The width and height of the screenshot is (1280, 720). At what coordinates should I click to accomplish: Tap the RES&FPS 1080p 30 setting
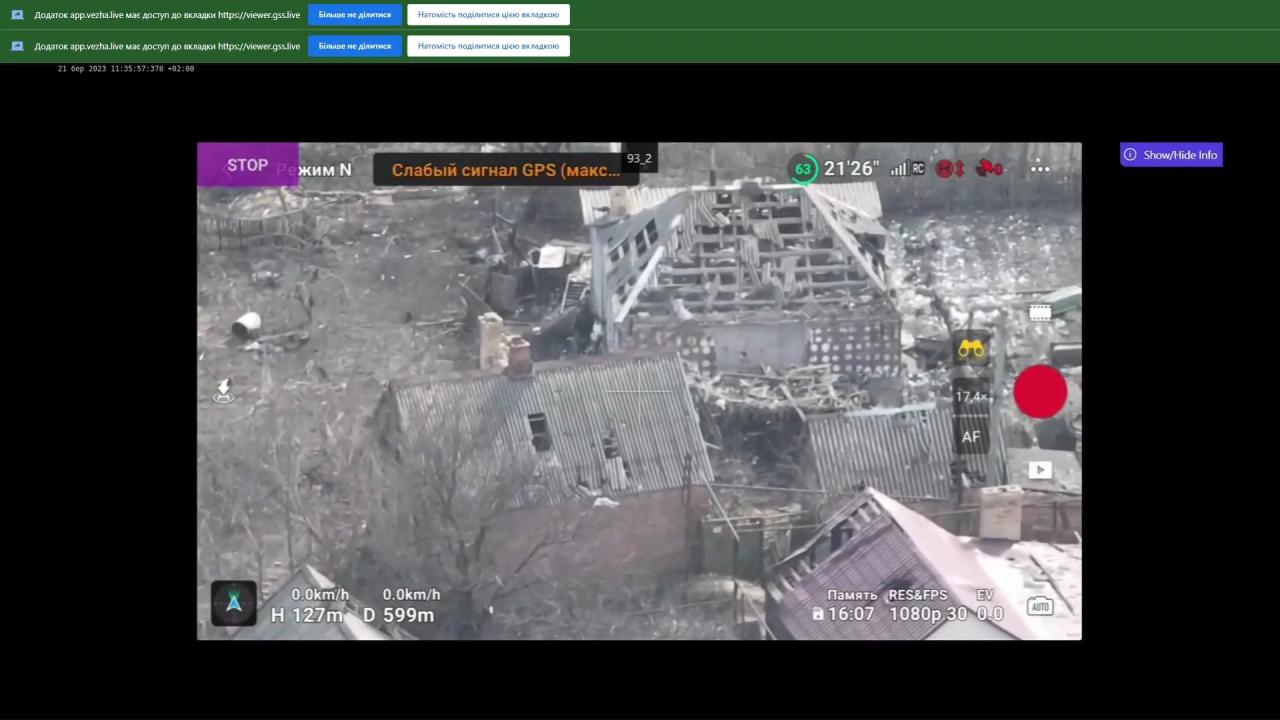pos(928,605)
